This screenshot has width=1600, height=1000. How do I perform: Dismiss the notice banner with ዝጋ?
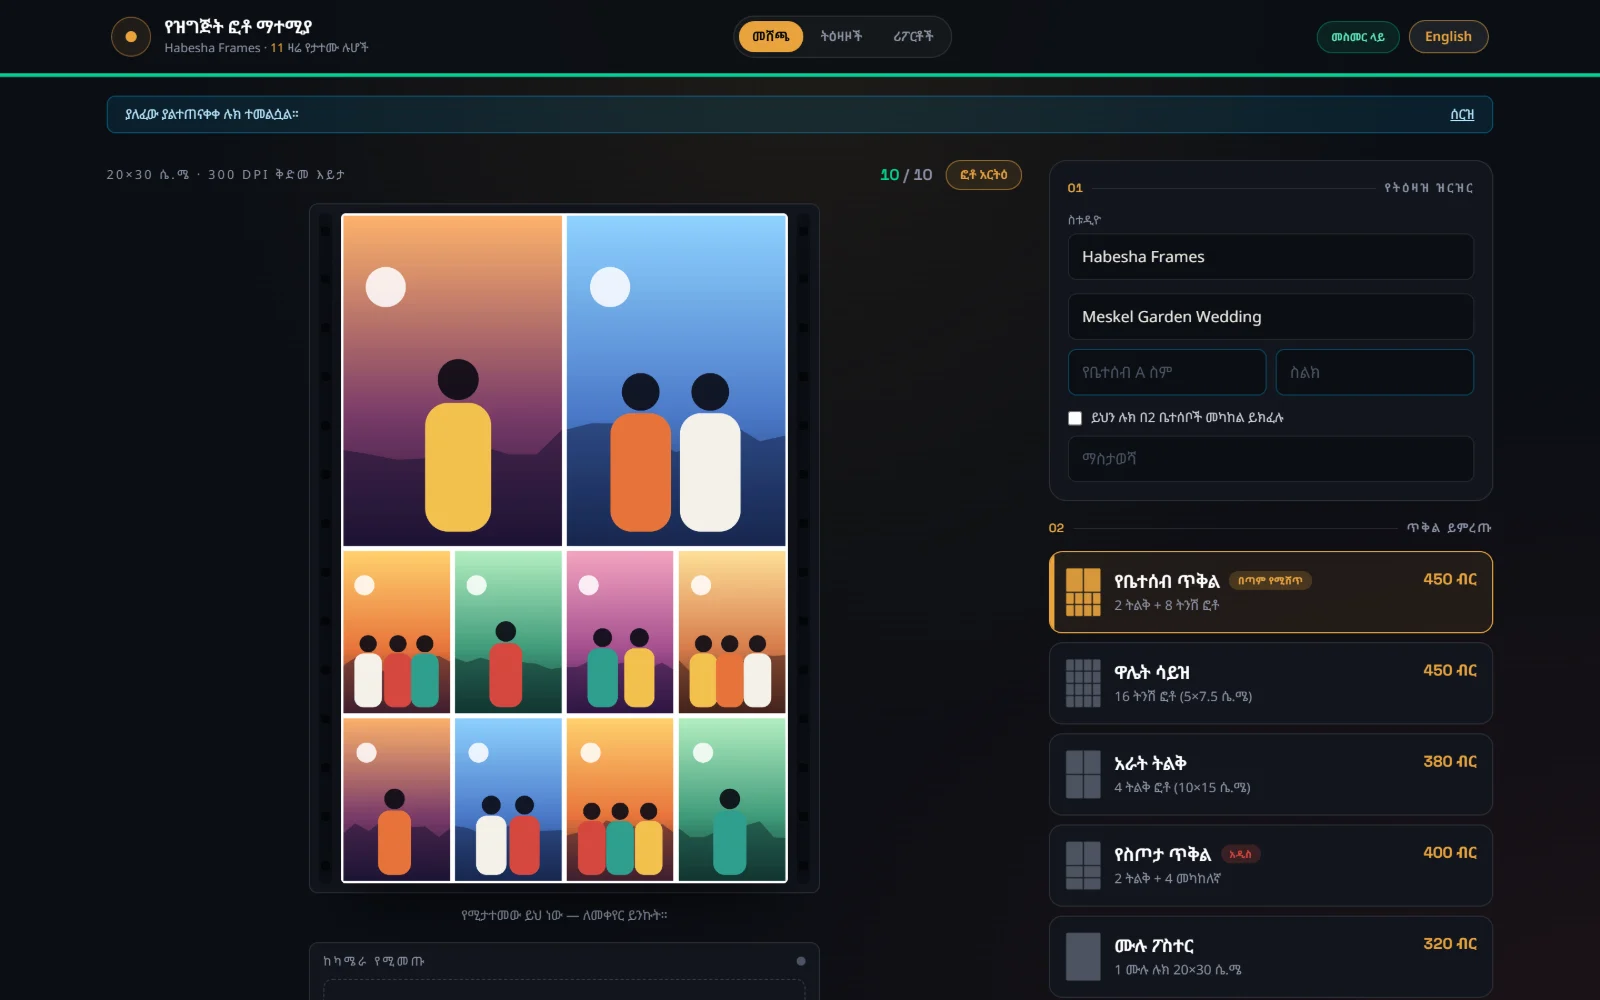(1462, 115)
